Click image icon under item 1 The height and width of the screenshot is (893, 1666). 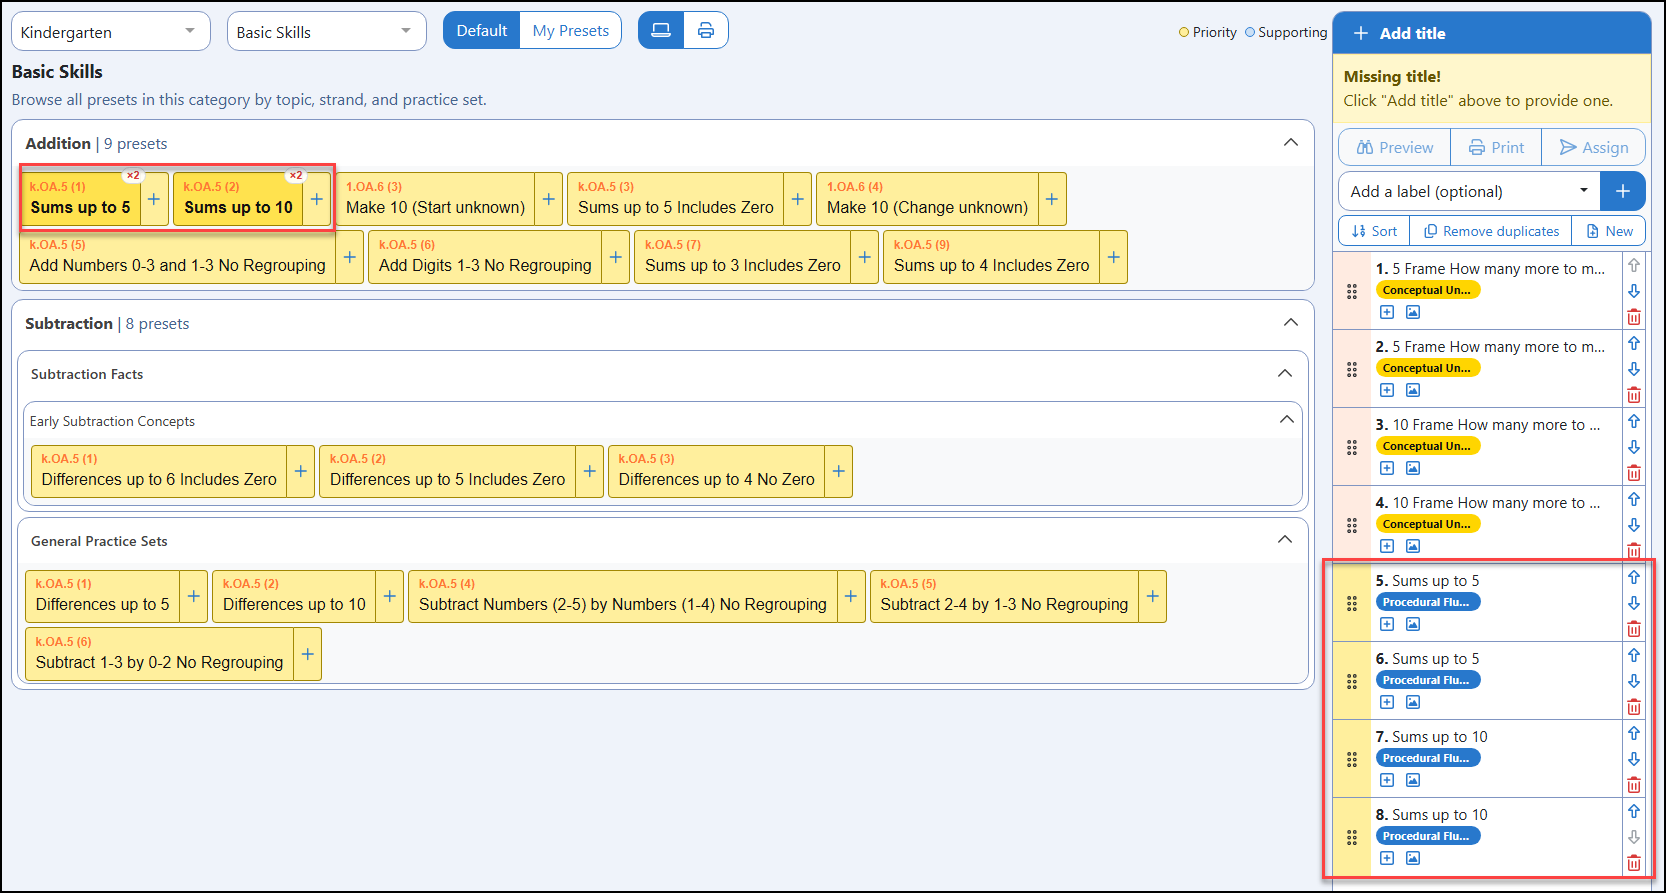coord(1413,312)
